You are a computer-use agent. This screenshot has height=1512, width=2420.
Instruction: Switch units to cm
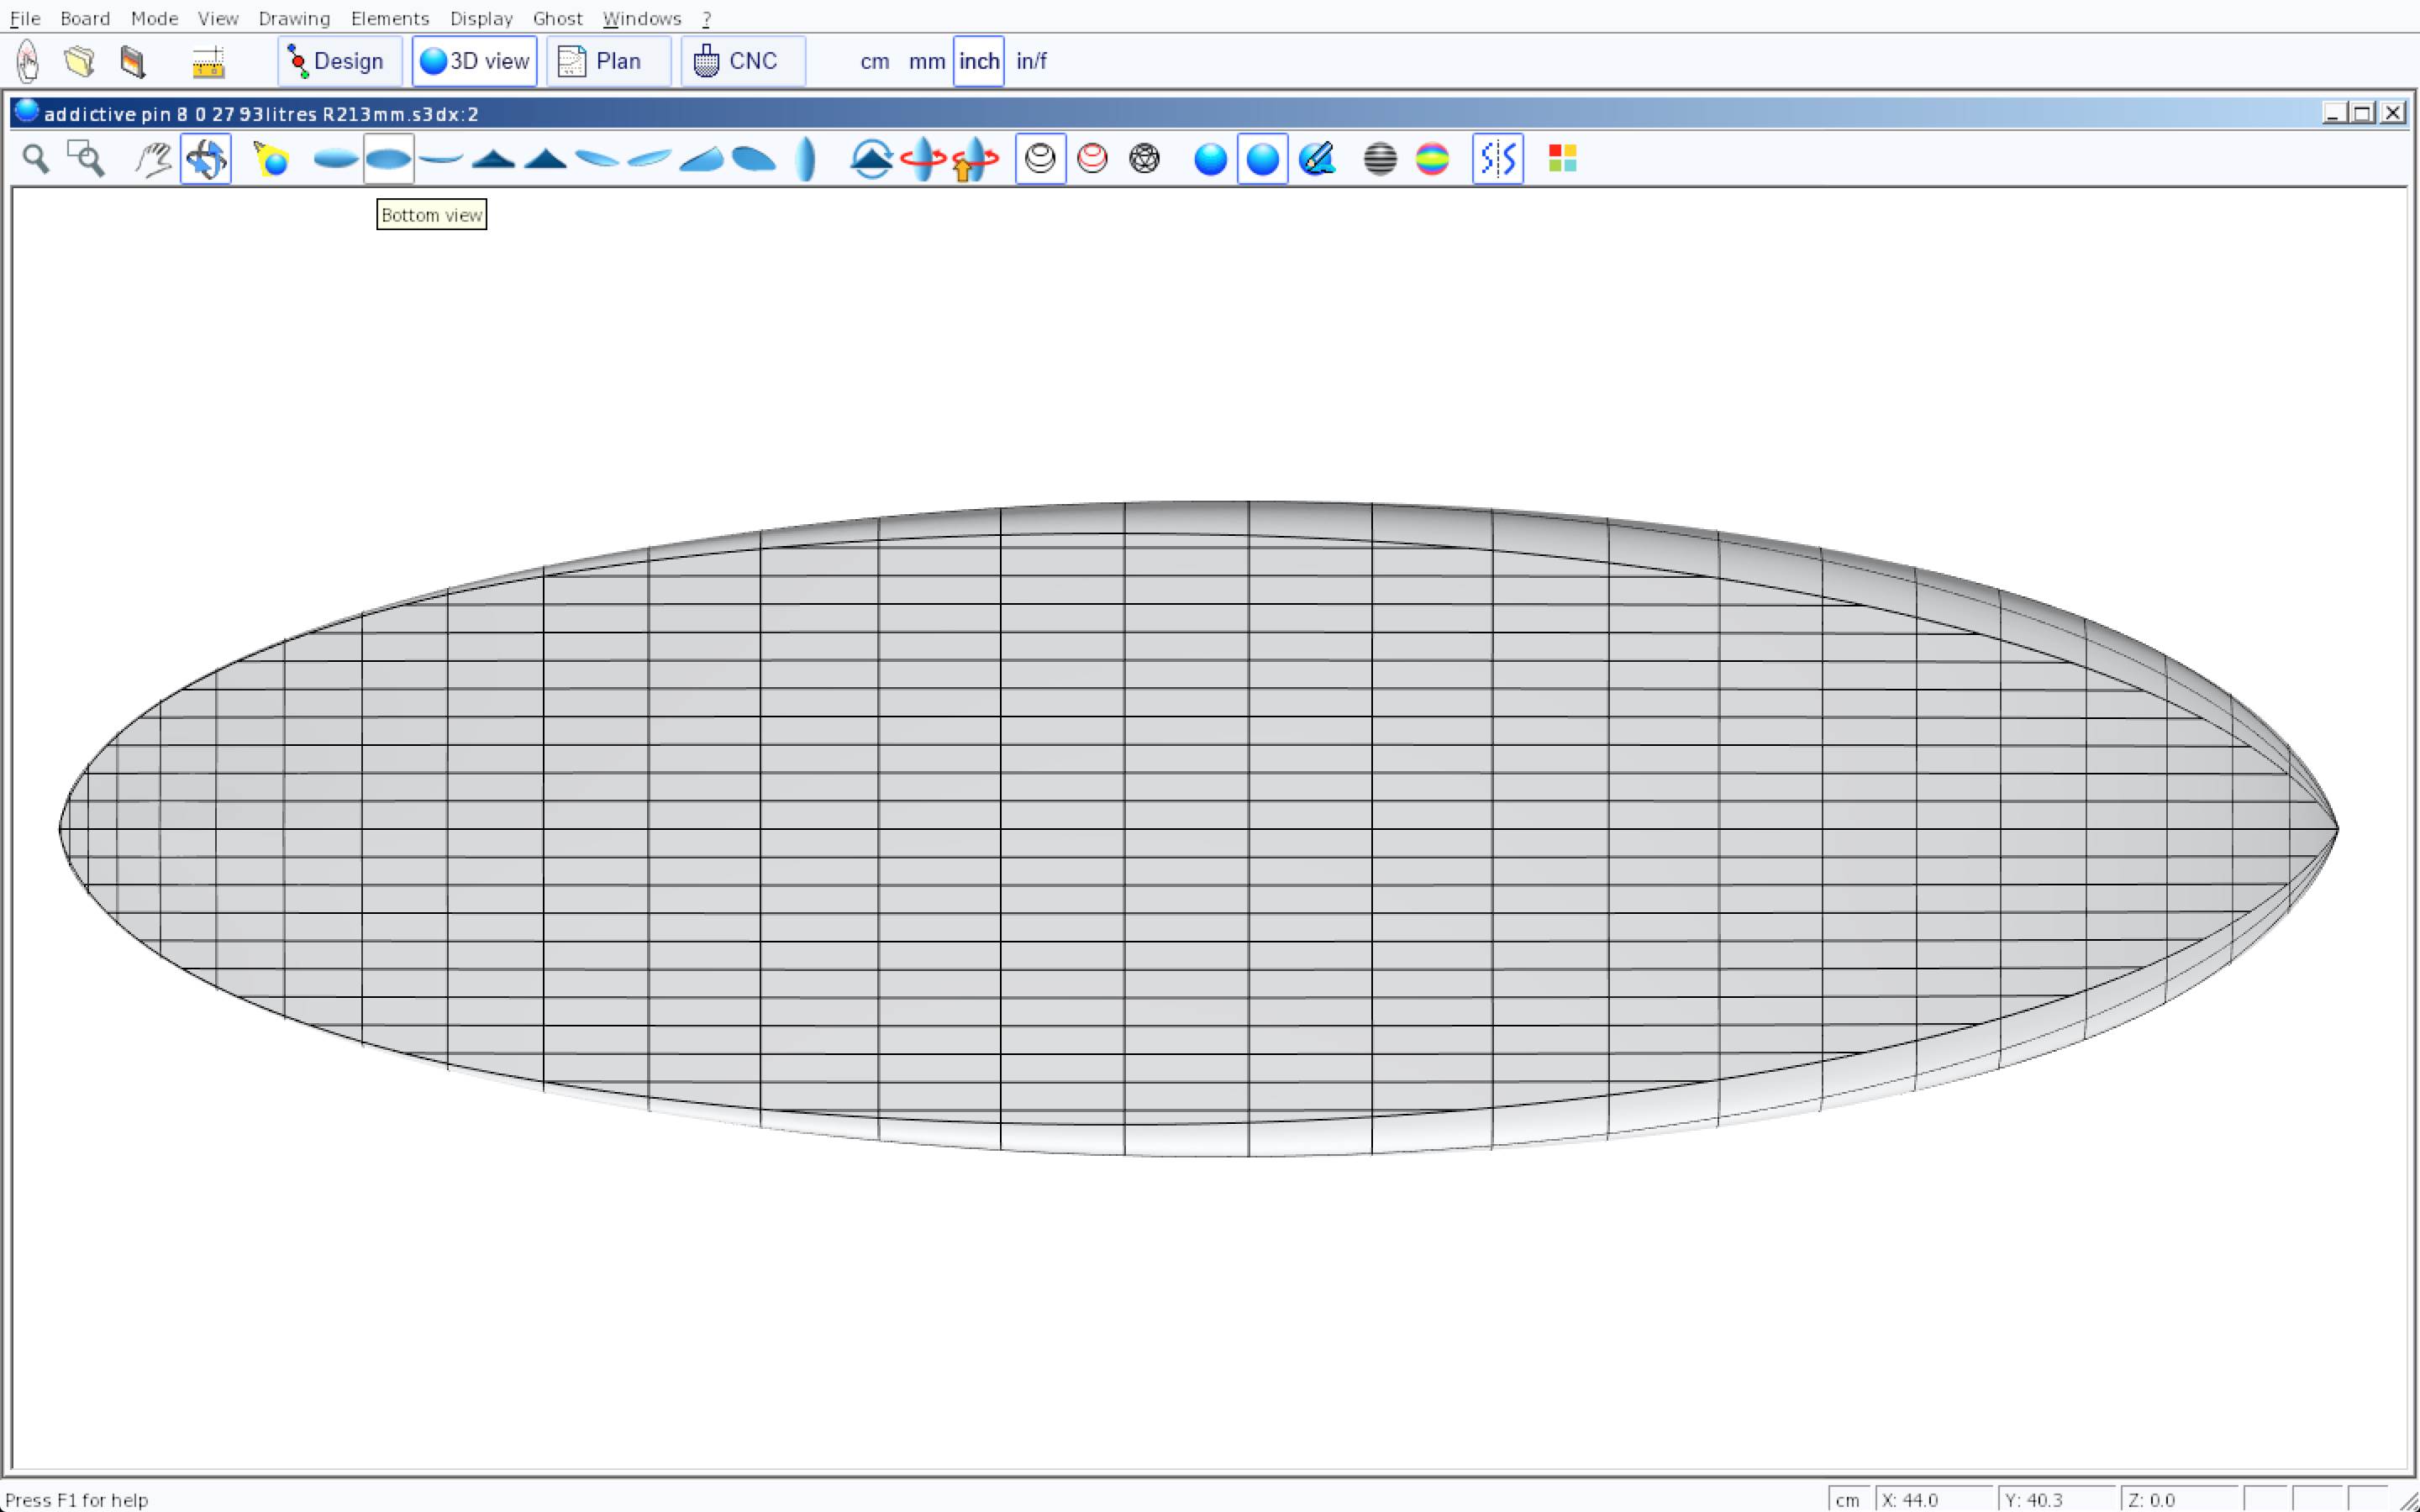pos(874,62)
